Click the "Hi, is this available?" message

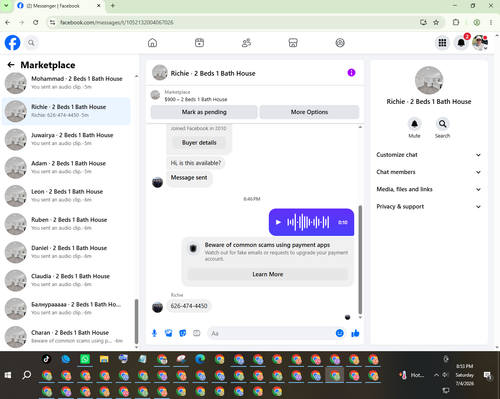196,163
